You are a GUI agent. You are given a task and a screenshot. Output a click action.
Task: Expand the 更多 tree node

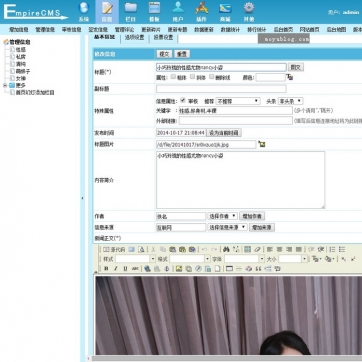pos(5,86)
